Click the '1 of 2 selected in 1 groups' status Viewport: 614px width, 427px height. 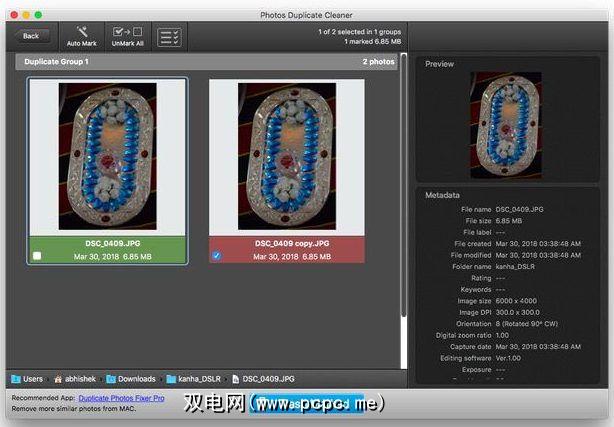coord(359,32)
